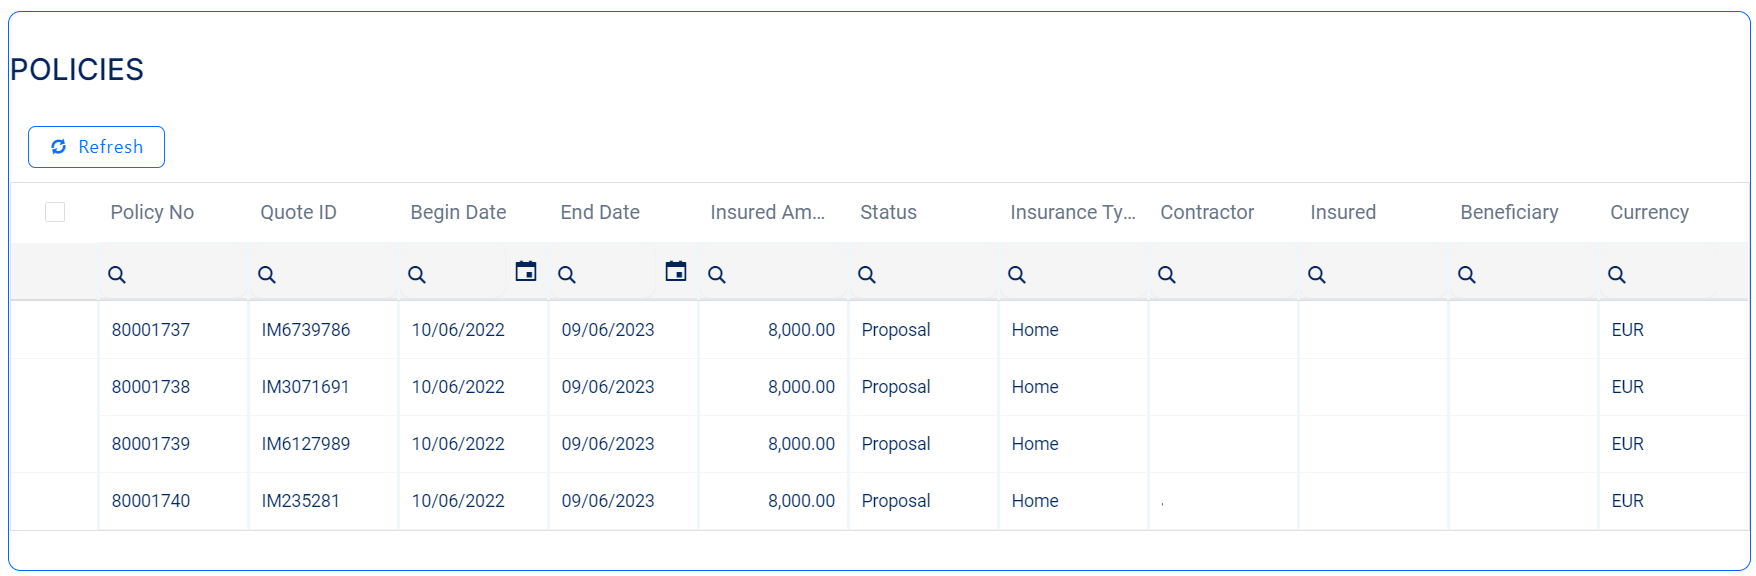Sort by the Status column header

(x=888, y=212)
